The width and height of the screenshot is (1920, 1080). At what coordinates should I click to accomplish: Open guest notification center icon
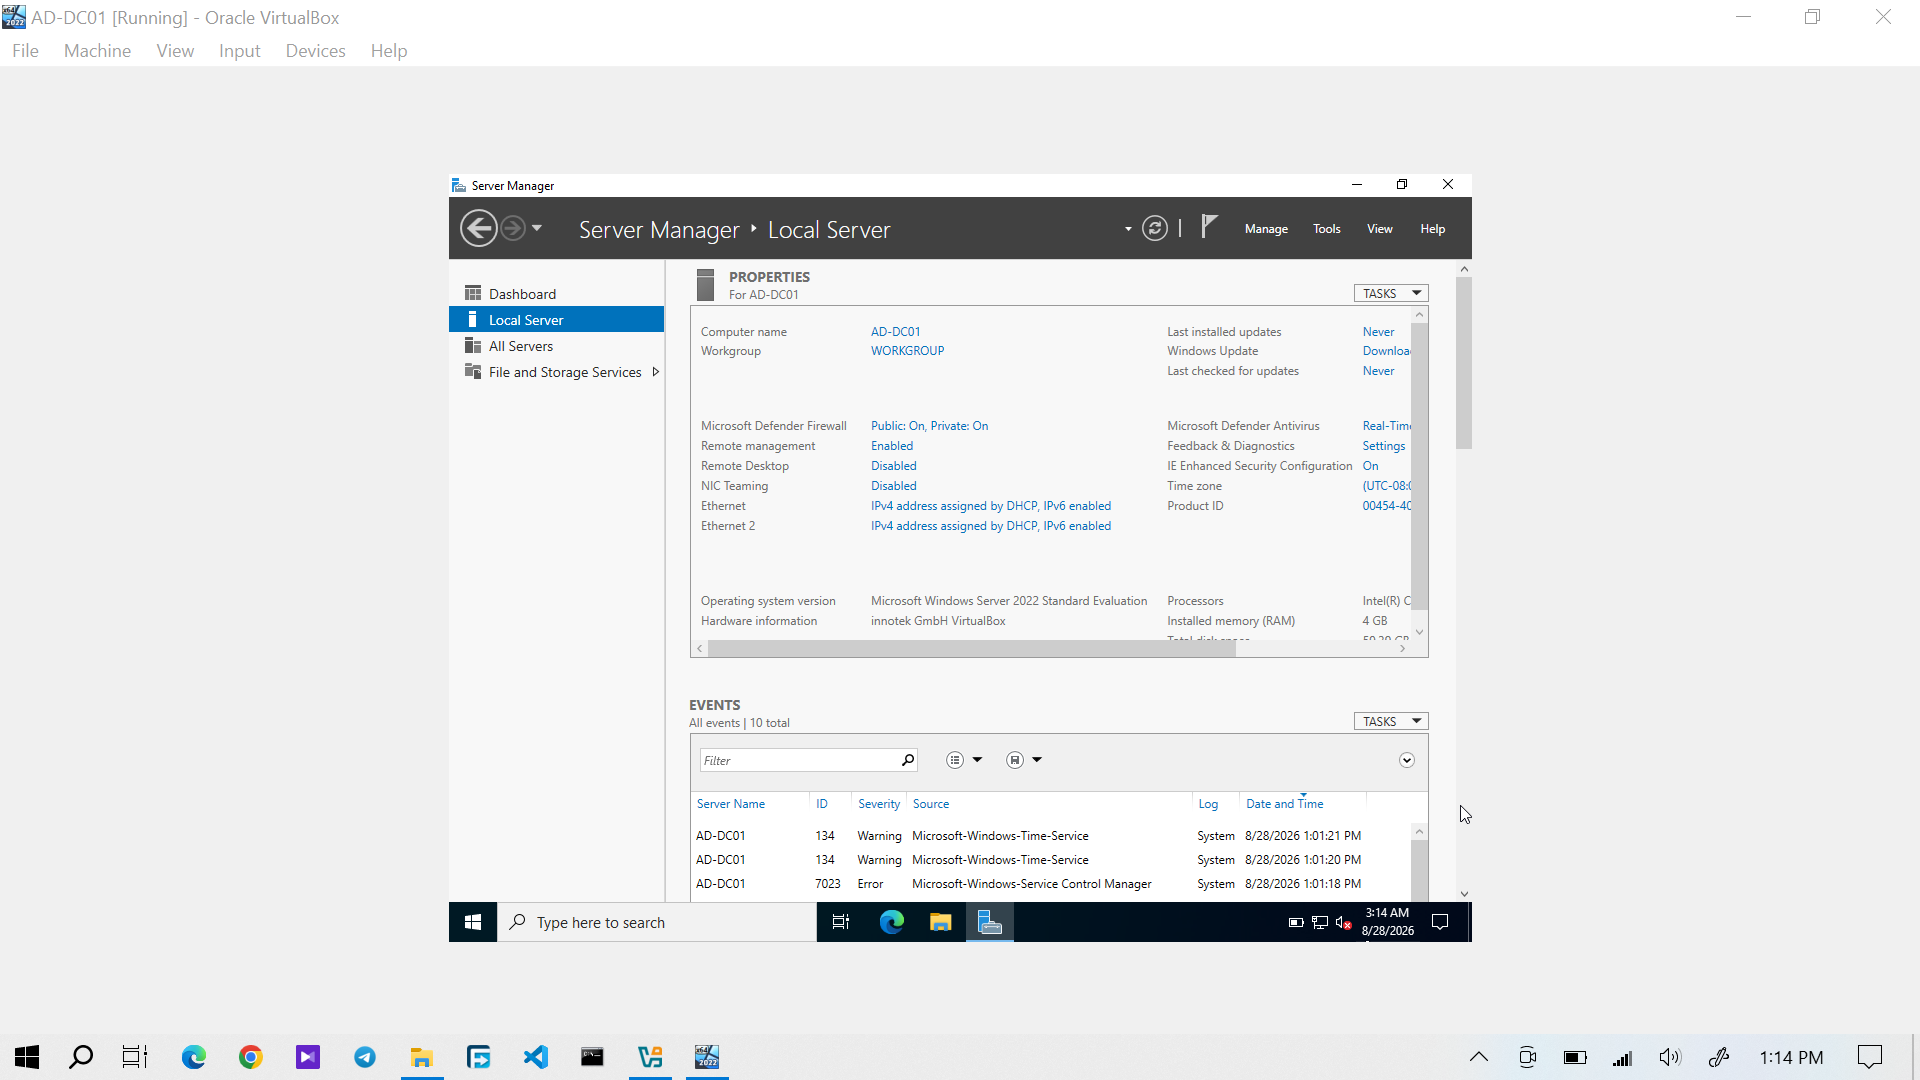pyautogui.click(x=1440, y=922)
